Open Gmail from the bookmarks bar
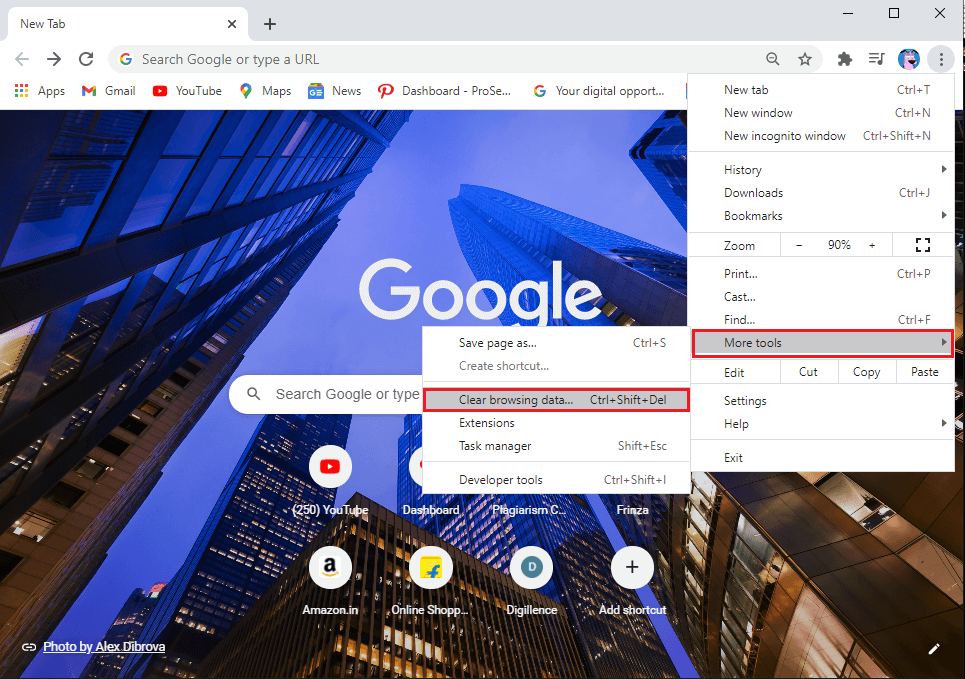The image size is (965, 679). [x=107, y=90]
